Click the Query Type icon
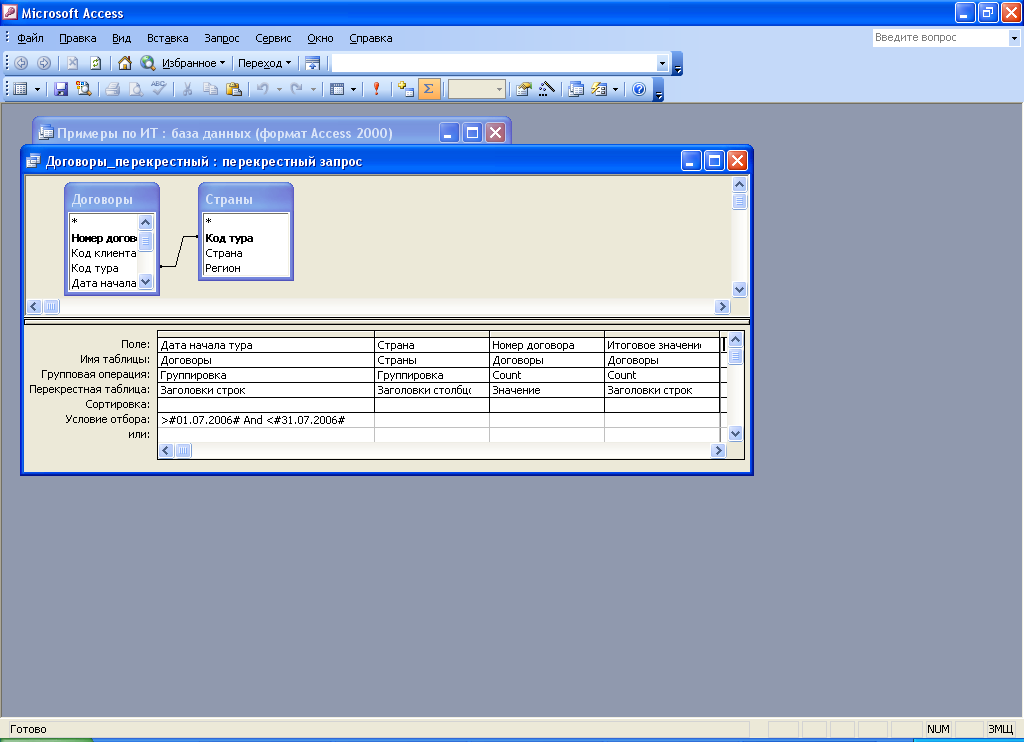 pyautogui.click(x=337, y=89)
